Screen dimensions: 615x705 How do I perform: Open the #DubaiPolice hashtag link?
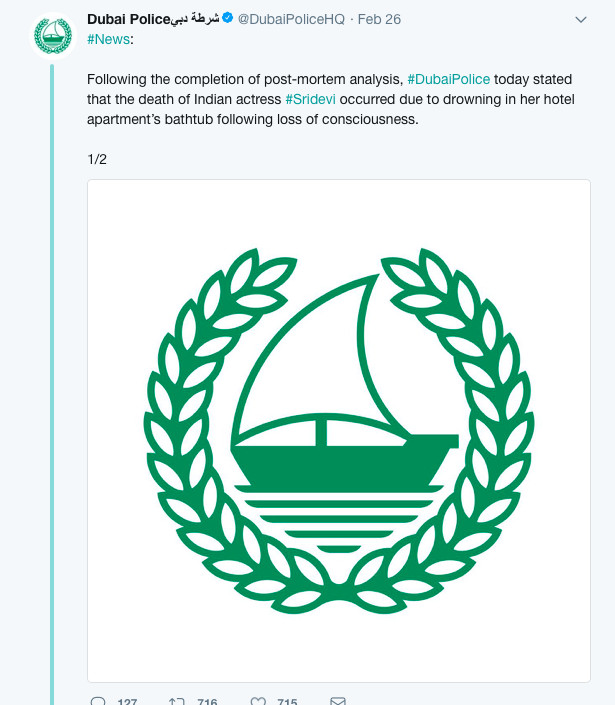pos(449,79)
